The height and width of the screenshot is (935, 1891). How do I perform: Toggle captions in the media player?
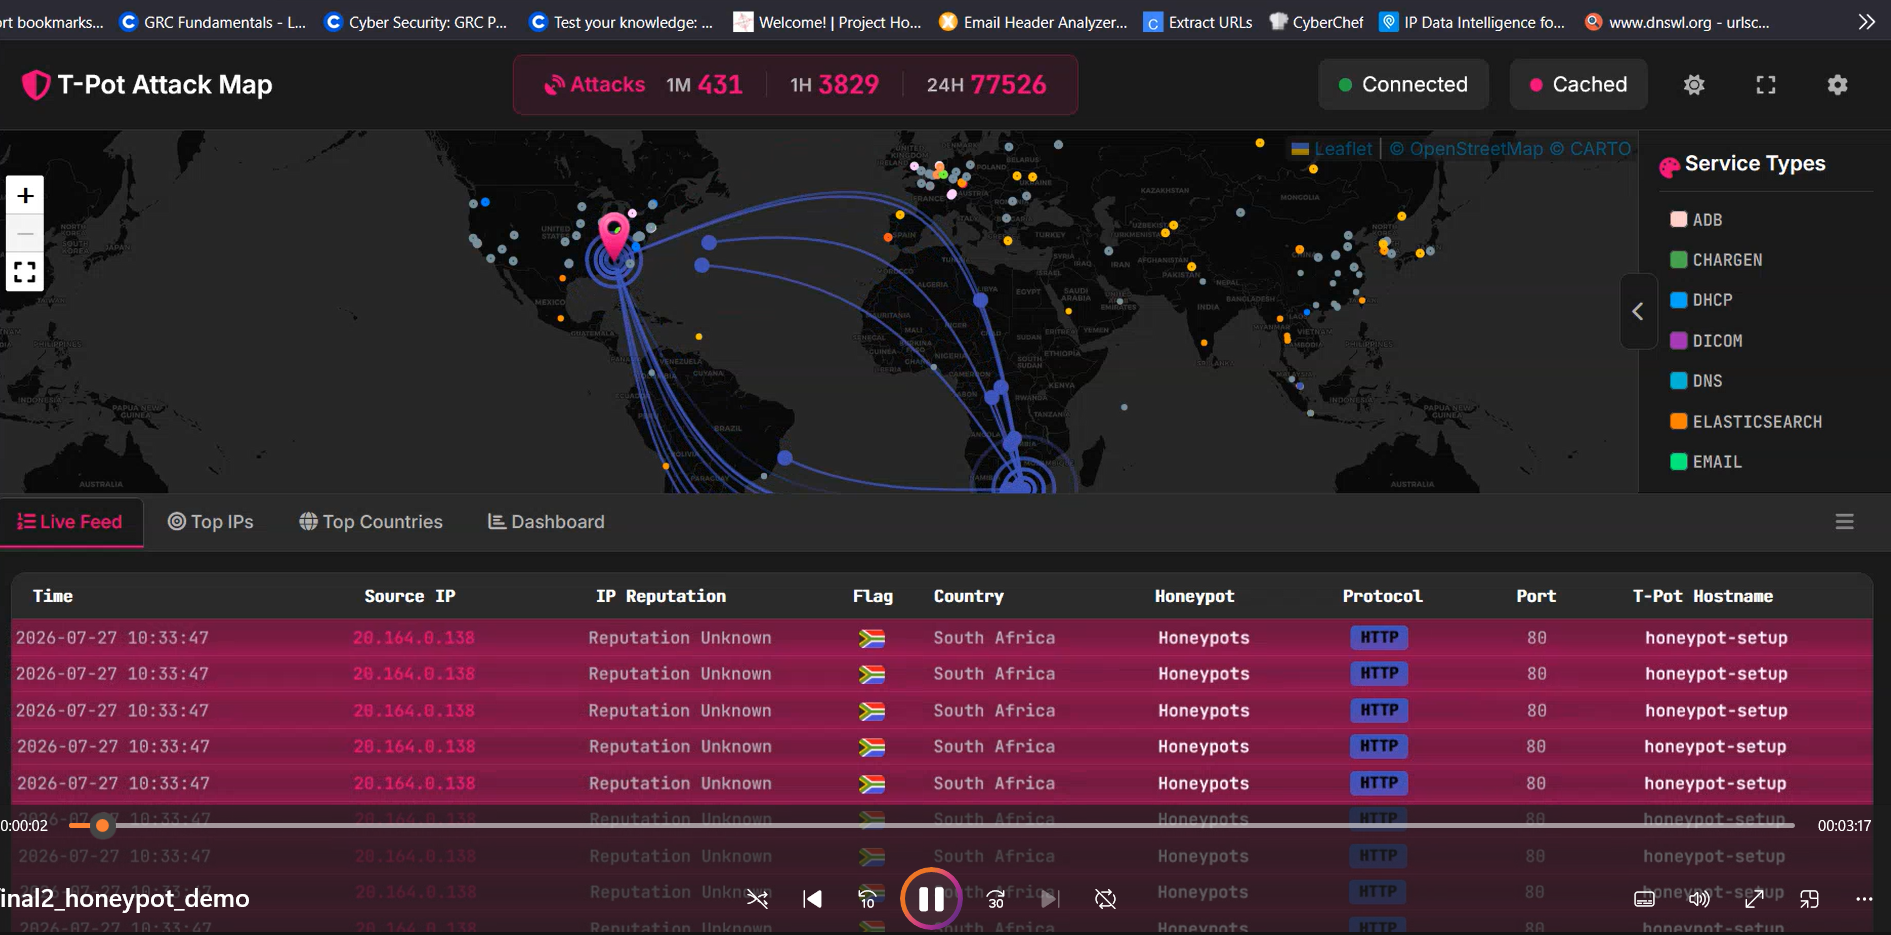[1644, 899]
